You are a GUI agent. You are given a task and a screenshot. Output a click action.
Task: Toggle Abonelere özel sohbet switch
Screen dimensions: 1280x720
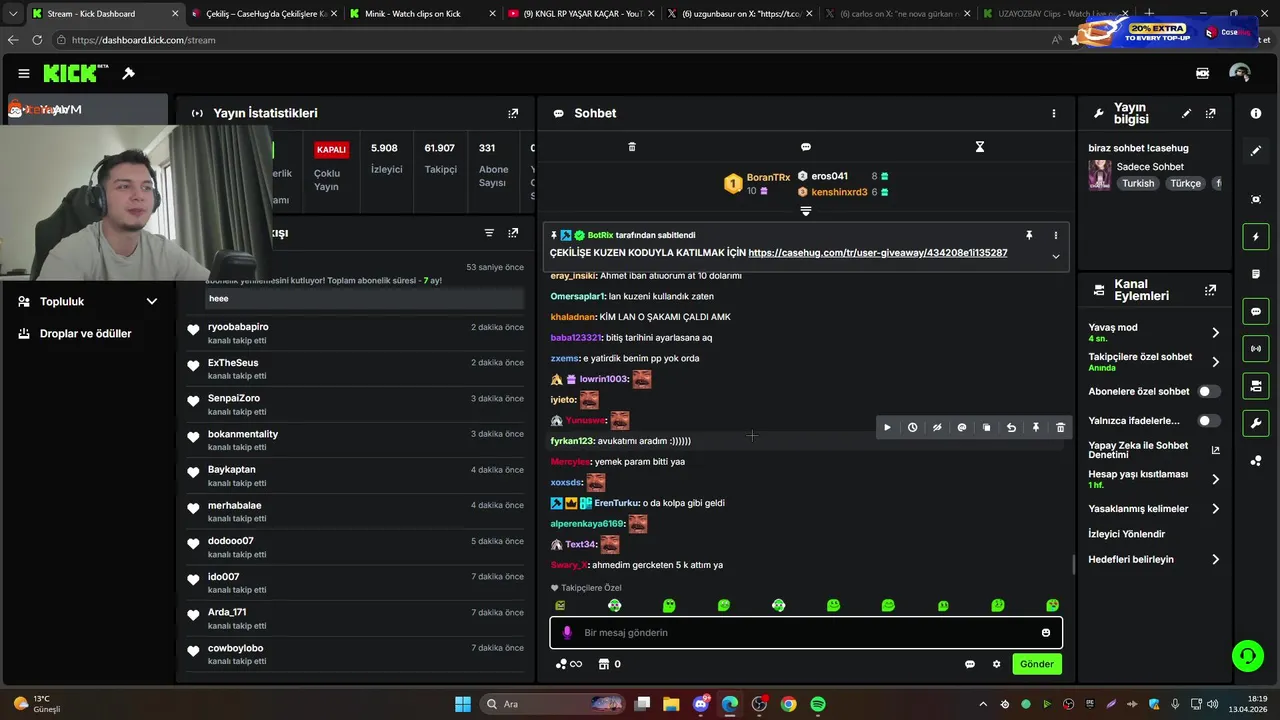(x=1209, y=392)
